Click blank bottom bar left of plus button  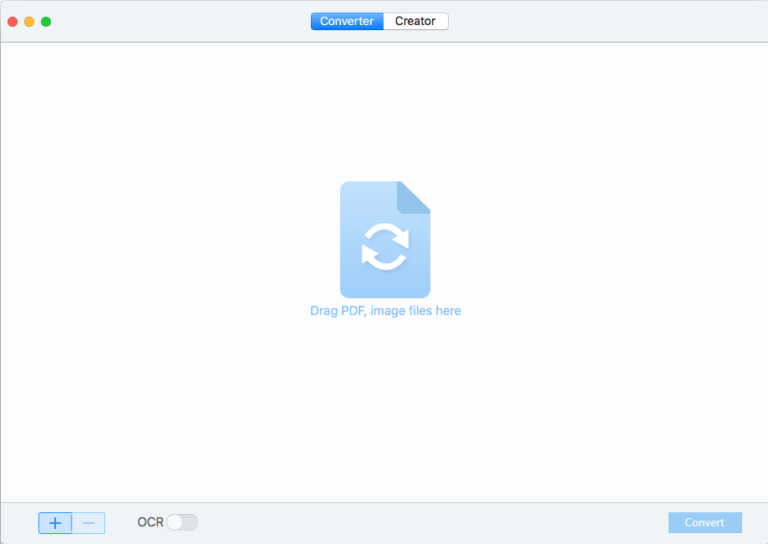pyautogui.click(x=18, y=523)
